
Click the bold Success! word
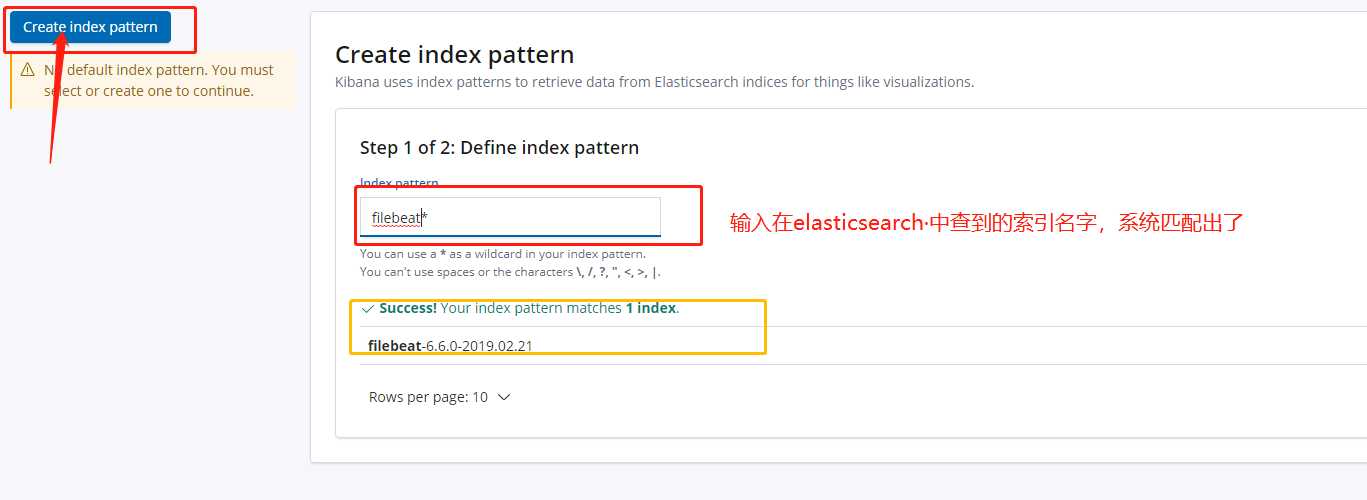click(x=408, y=308)
